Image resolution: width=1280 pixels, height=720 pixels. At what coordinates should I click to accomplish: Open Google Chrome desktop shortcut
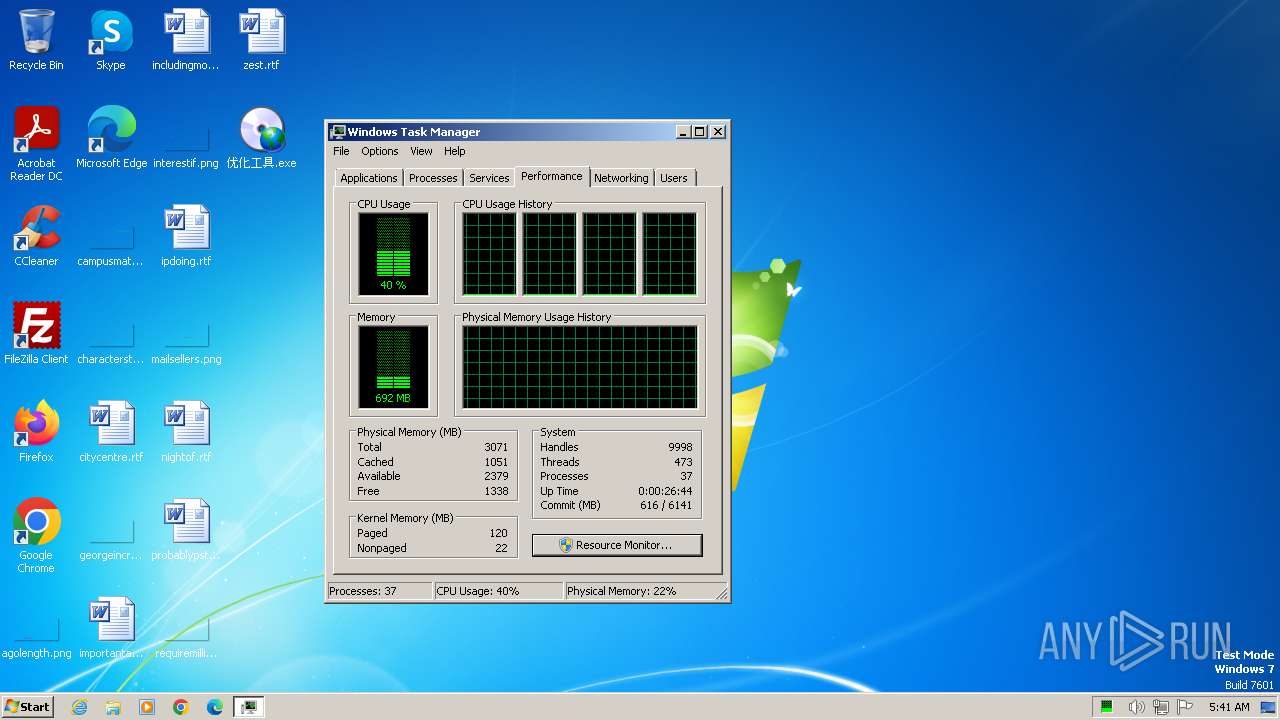click(36, 535)
